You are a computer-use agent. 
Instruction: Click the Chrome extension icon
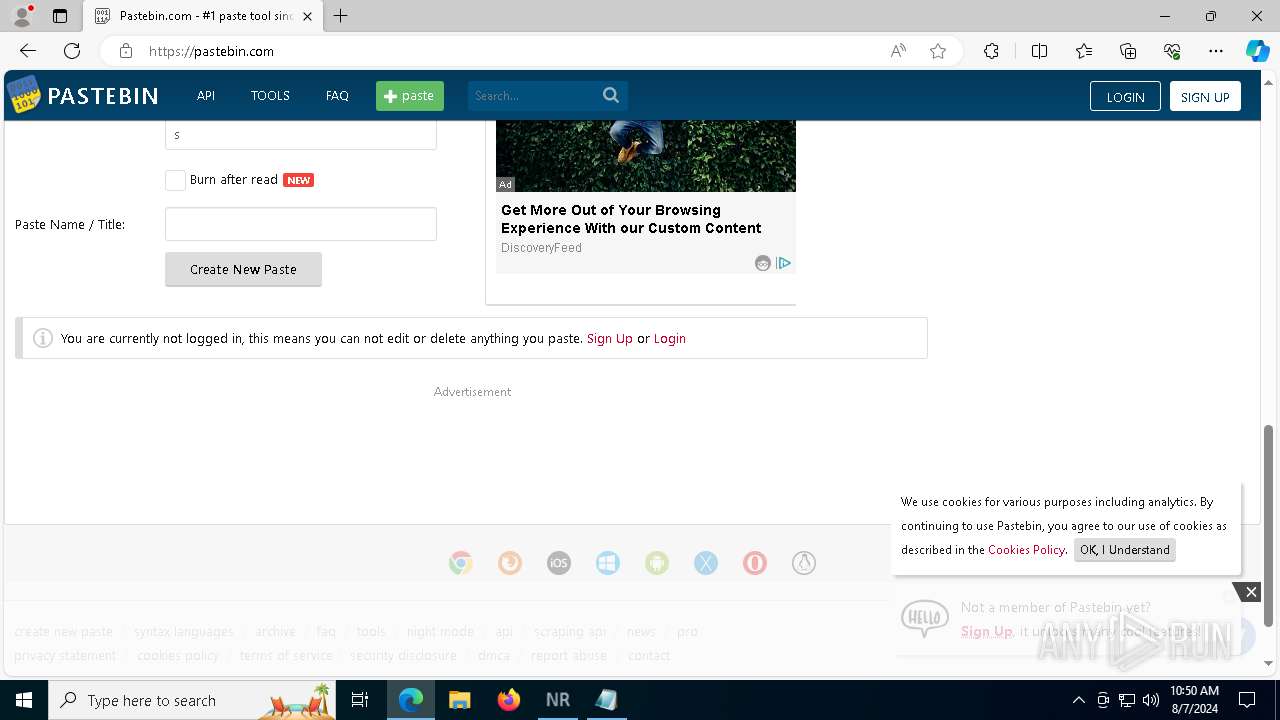click(x=460, y=563)
